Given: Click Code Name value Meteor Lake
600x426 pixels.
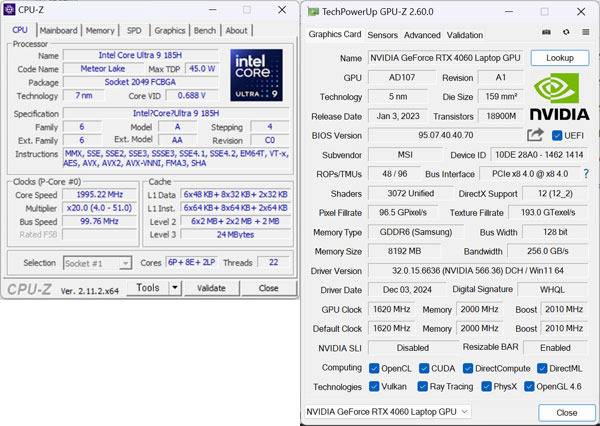Looking at the screenshot, I should (x=102, y=69).
